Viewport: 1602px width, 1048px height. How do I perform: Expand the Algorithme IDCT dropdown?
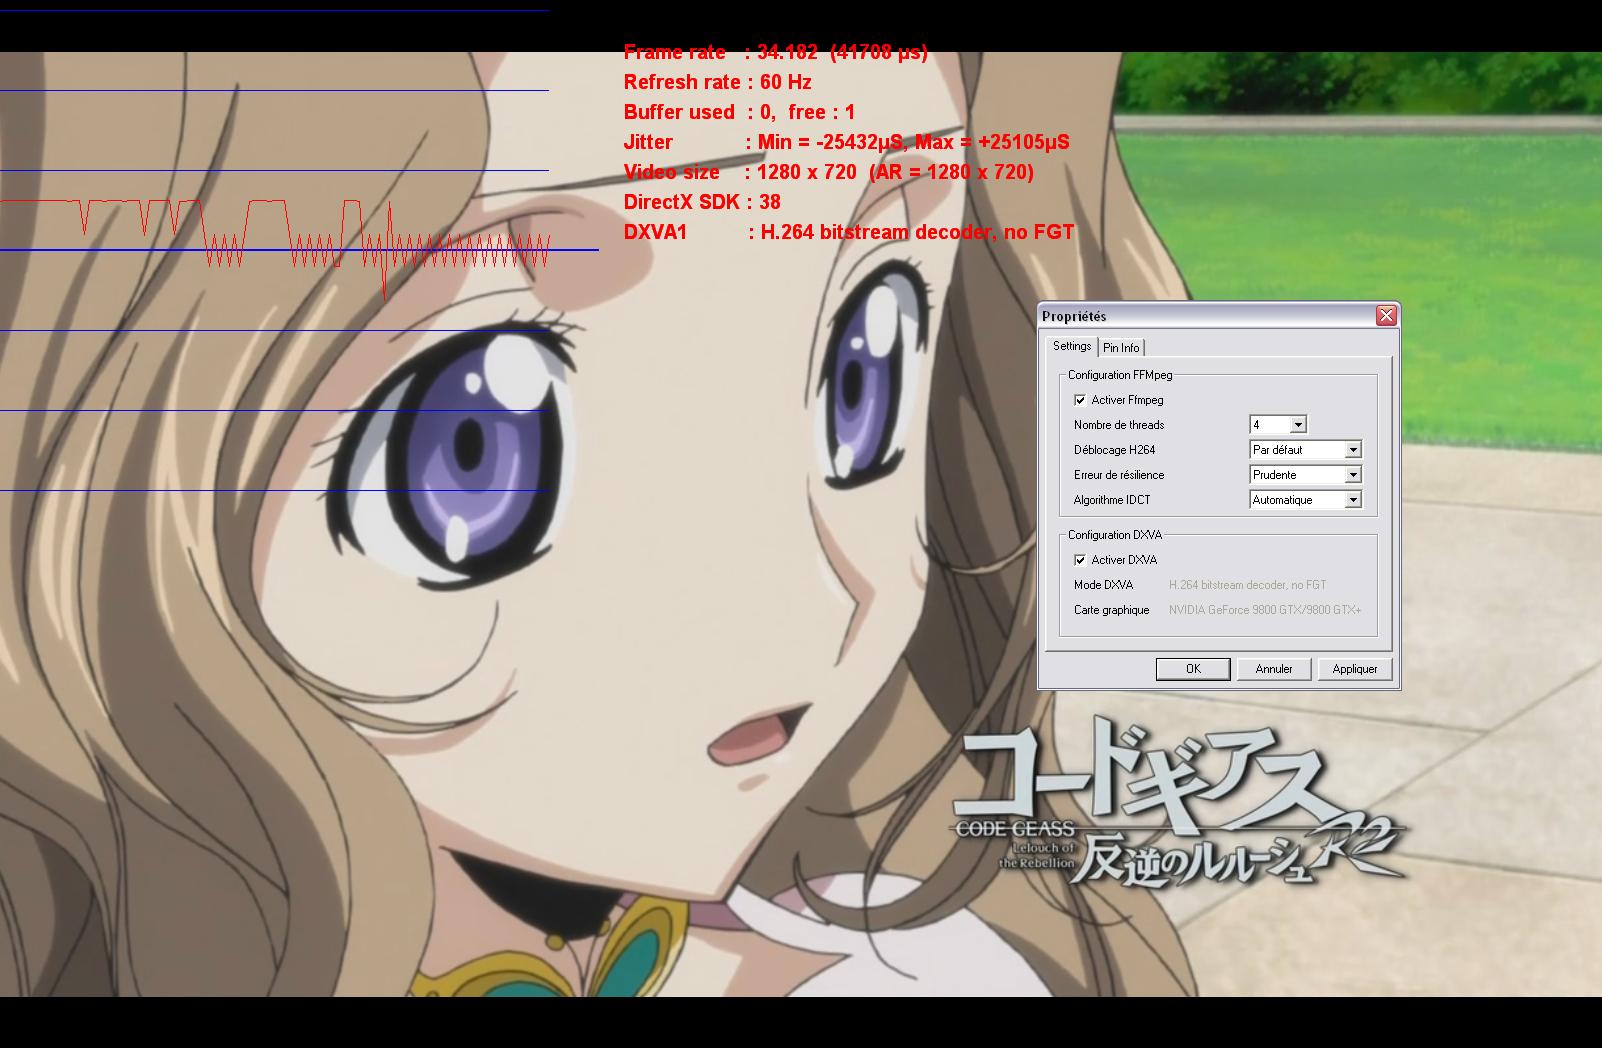click(1306, 500)
